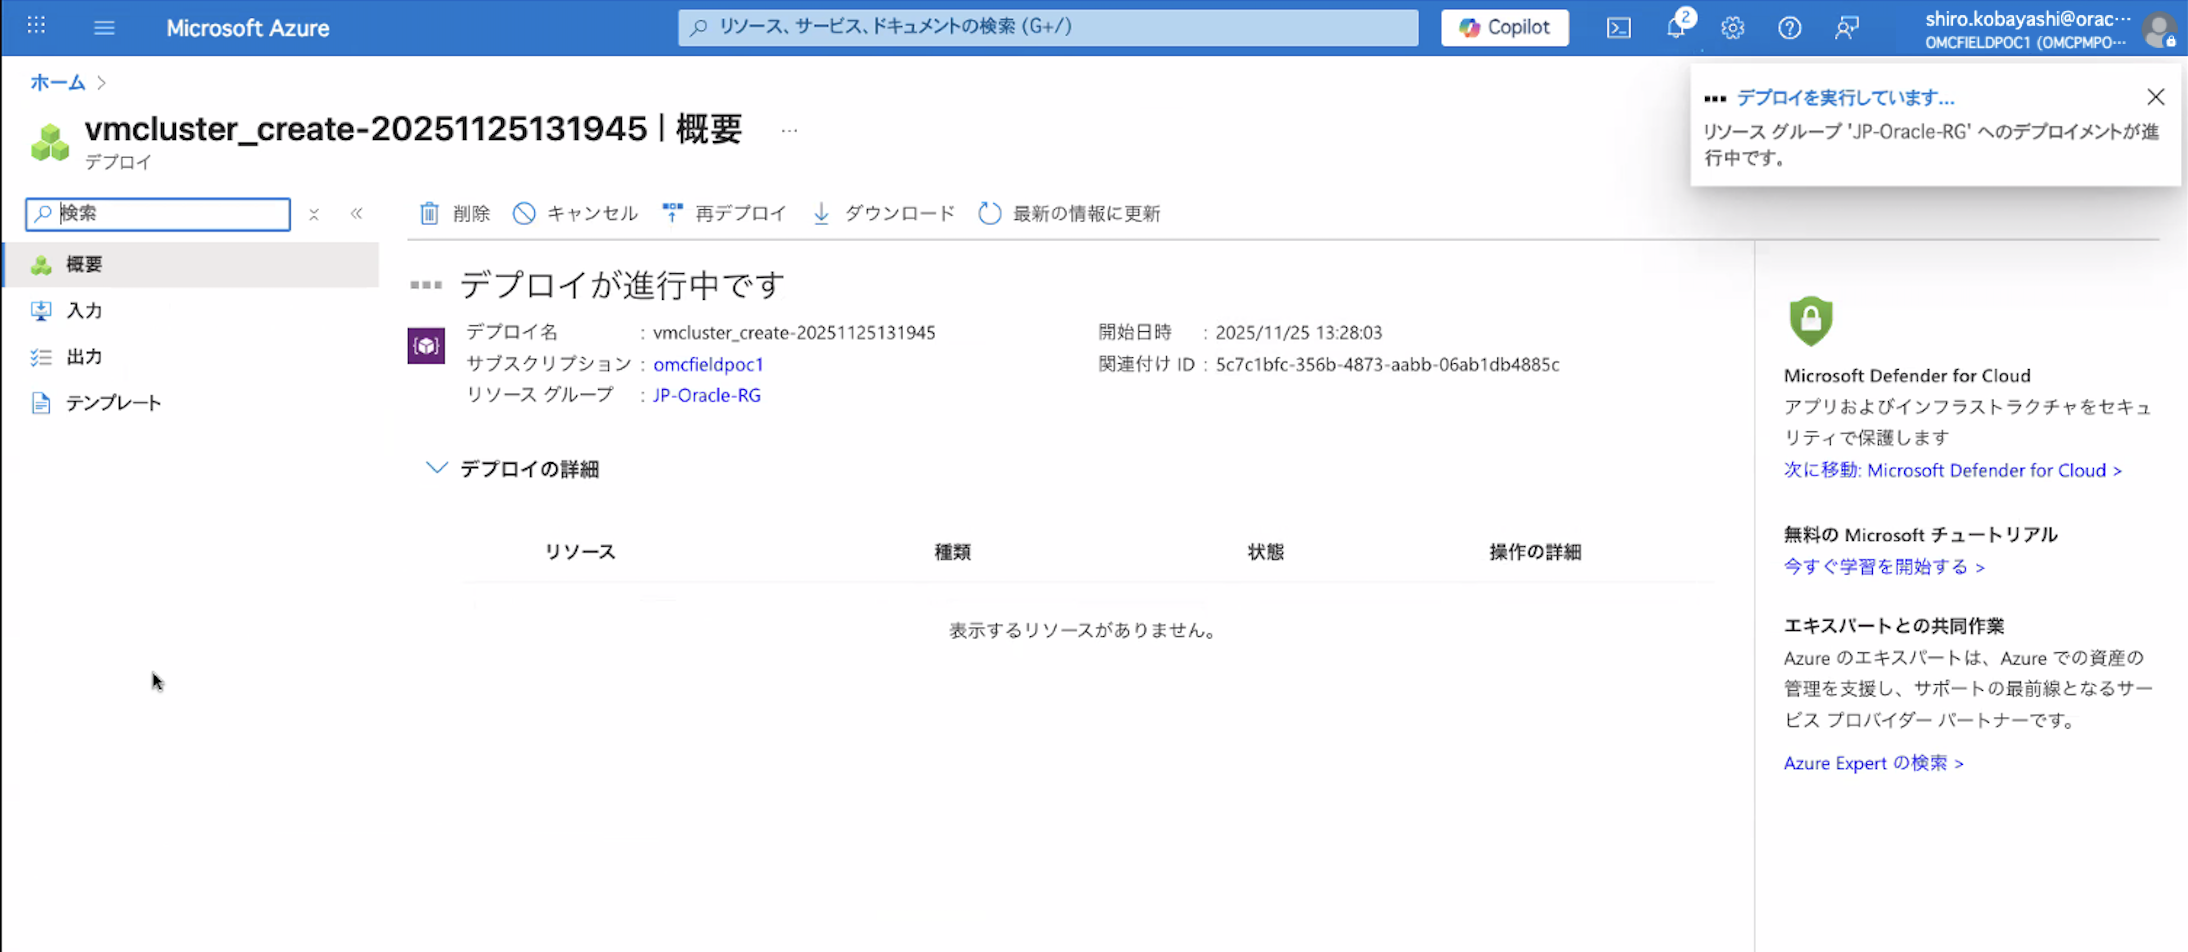Open the テンプレート sidebar item
The height and width of the screenshot is (952, 2188).
pos(112,402)
